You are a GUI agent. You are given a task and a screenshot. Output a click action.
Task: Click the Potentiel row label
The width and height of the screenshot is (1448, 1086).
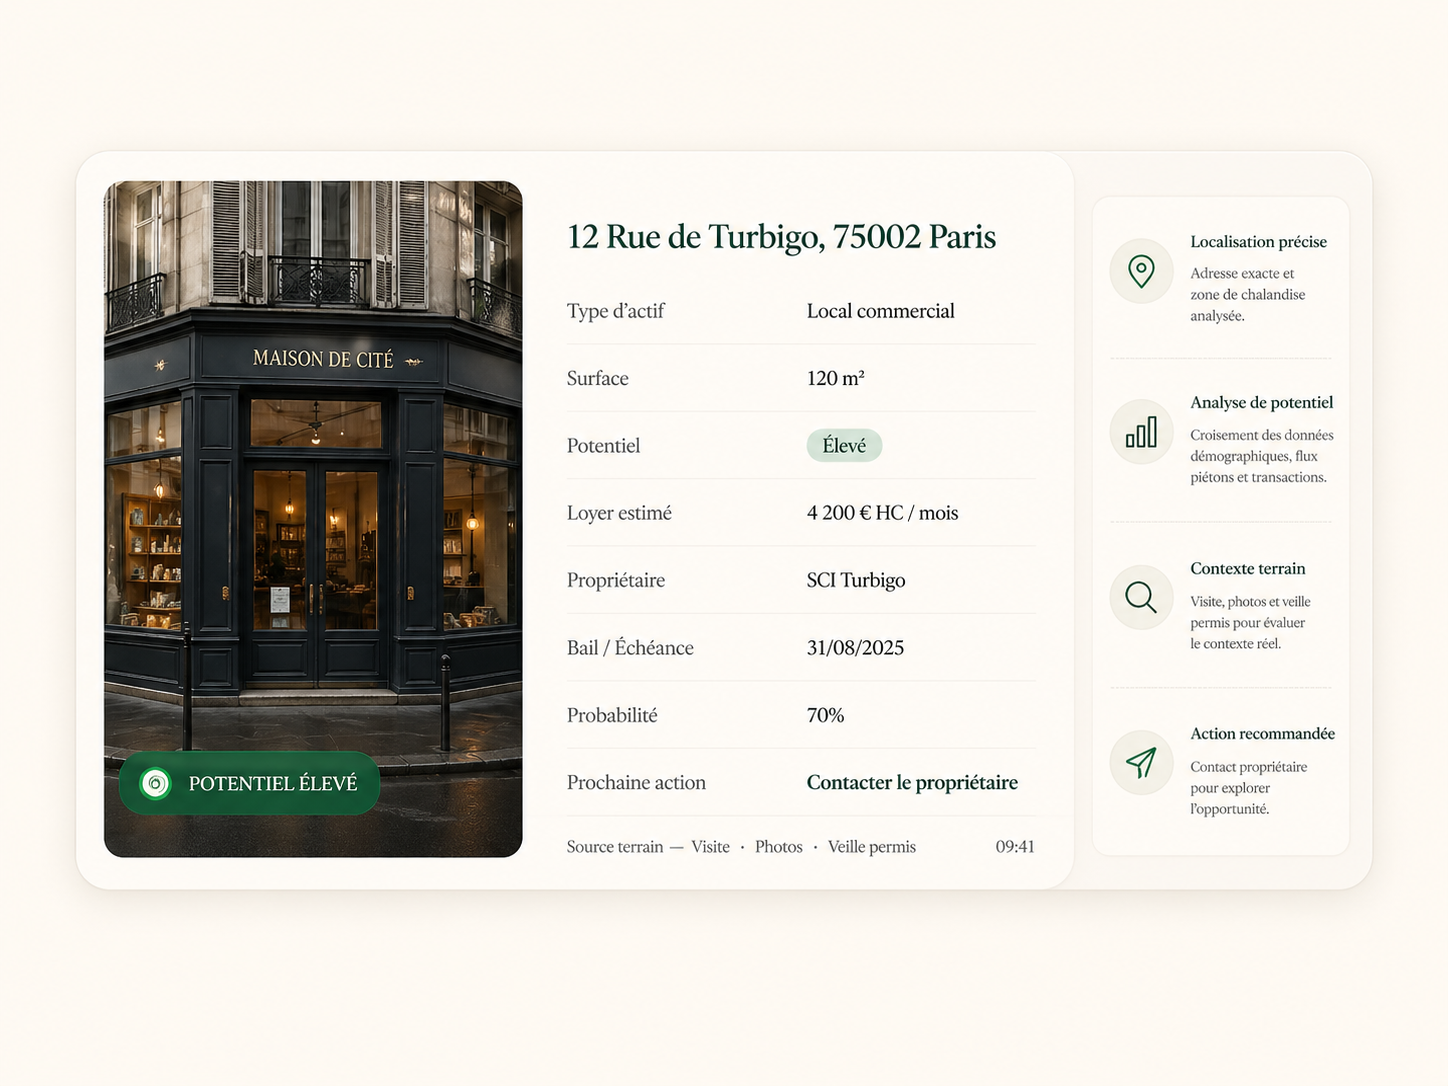pyautogui.click(x=603, y=446)
